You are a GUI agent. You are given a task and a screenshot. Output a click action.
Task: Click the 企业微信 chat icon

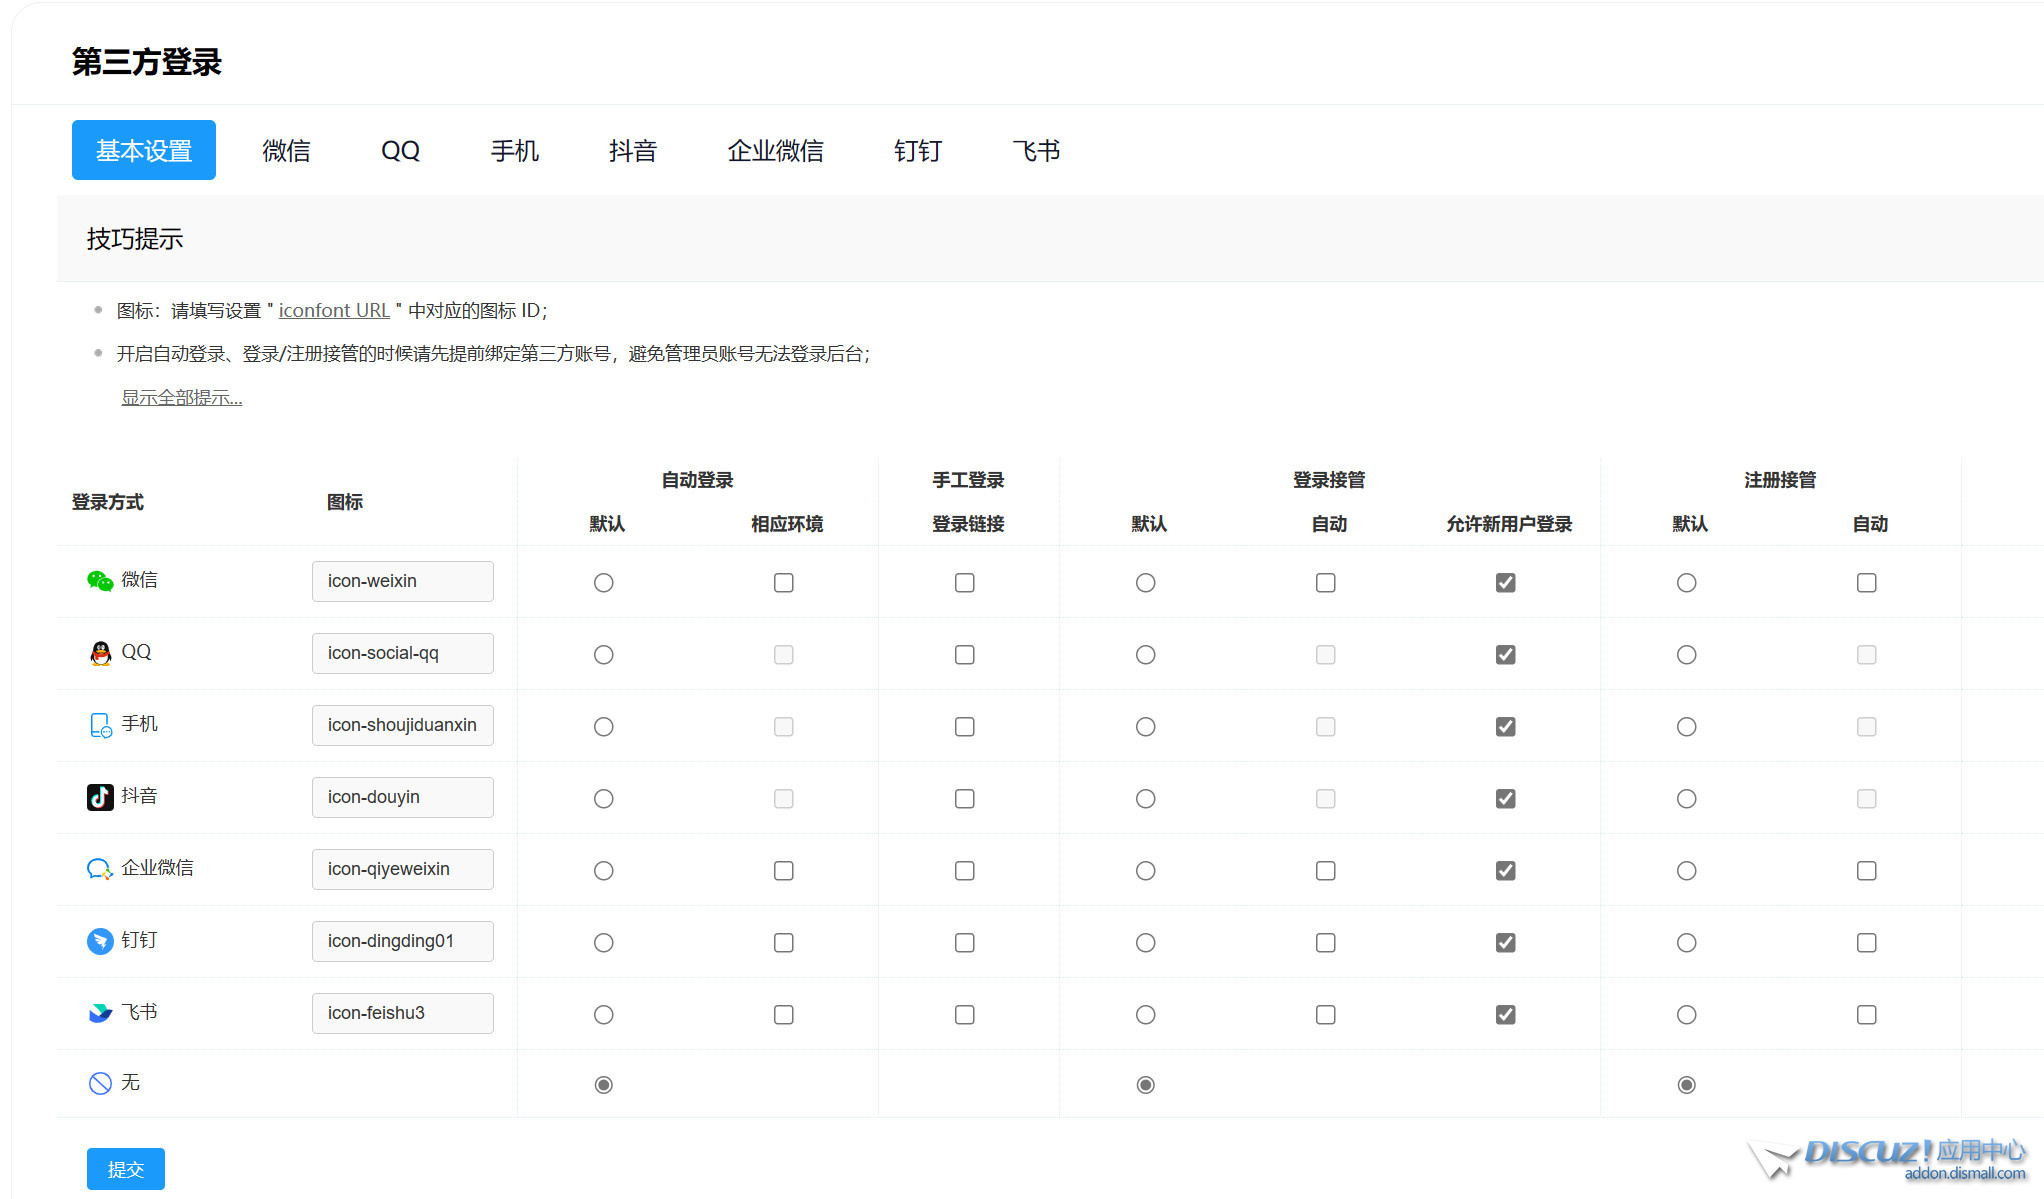click(x=100, y=869)
